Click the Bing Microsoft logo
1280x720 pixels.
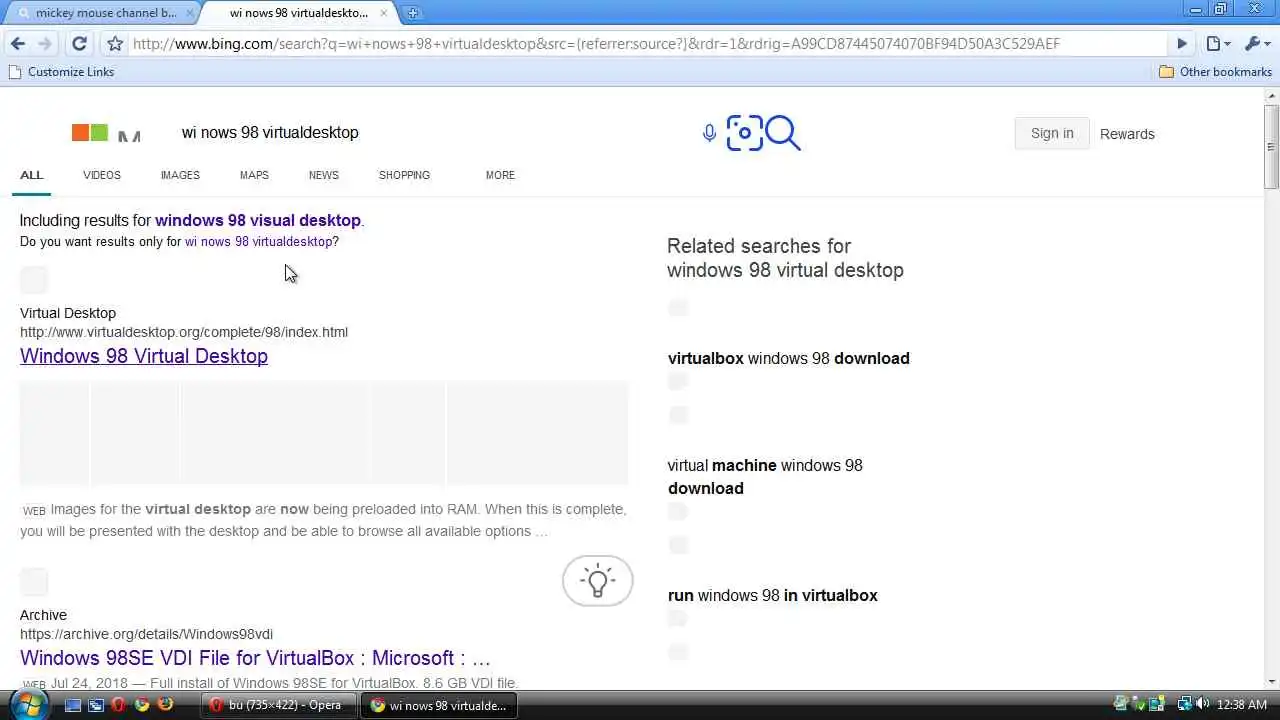(x=105, y=133)
